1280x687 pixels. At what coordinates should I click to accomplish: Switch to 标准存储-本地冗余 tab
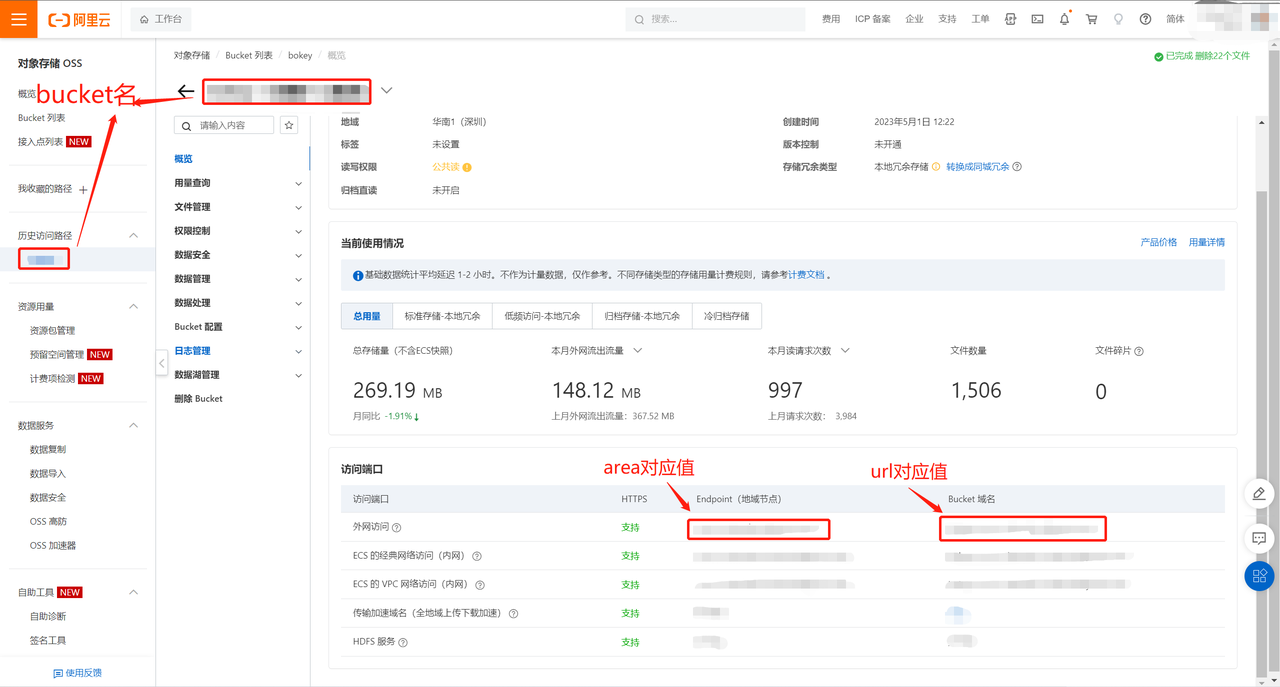[442, 316]
